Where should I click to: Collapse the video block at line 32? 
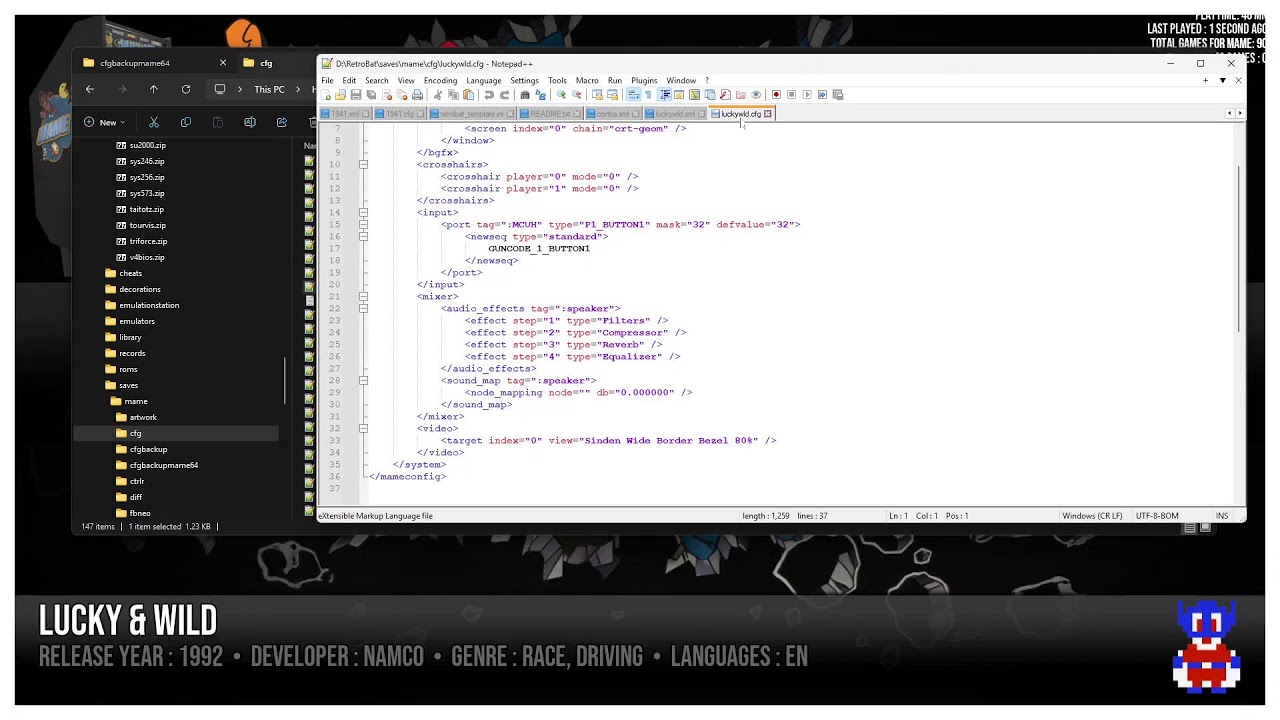coord(363,429)
